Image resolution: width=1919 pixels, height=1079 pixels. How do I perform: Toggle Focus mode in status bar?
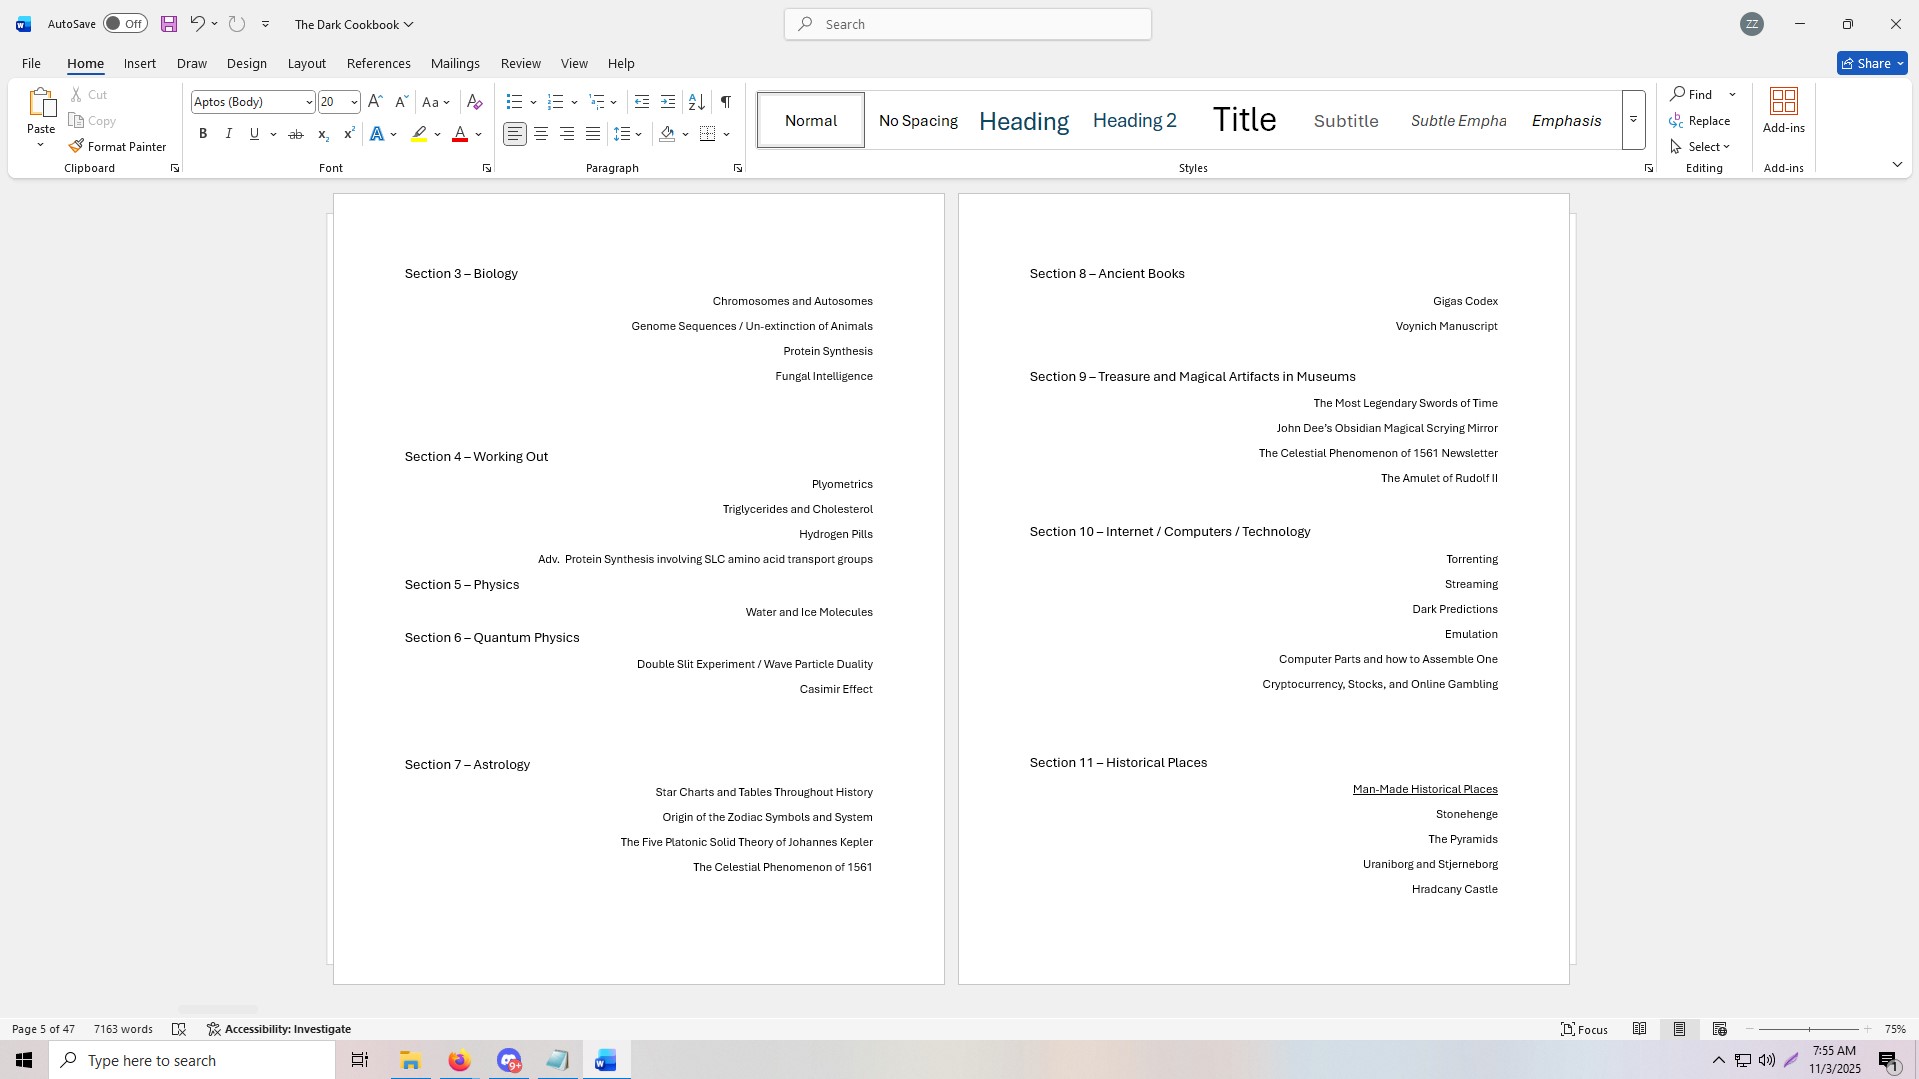(x=1585, y=1029)
